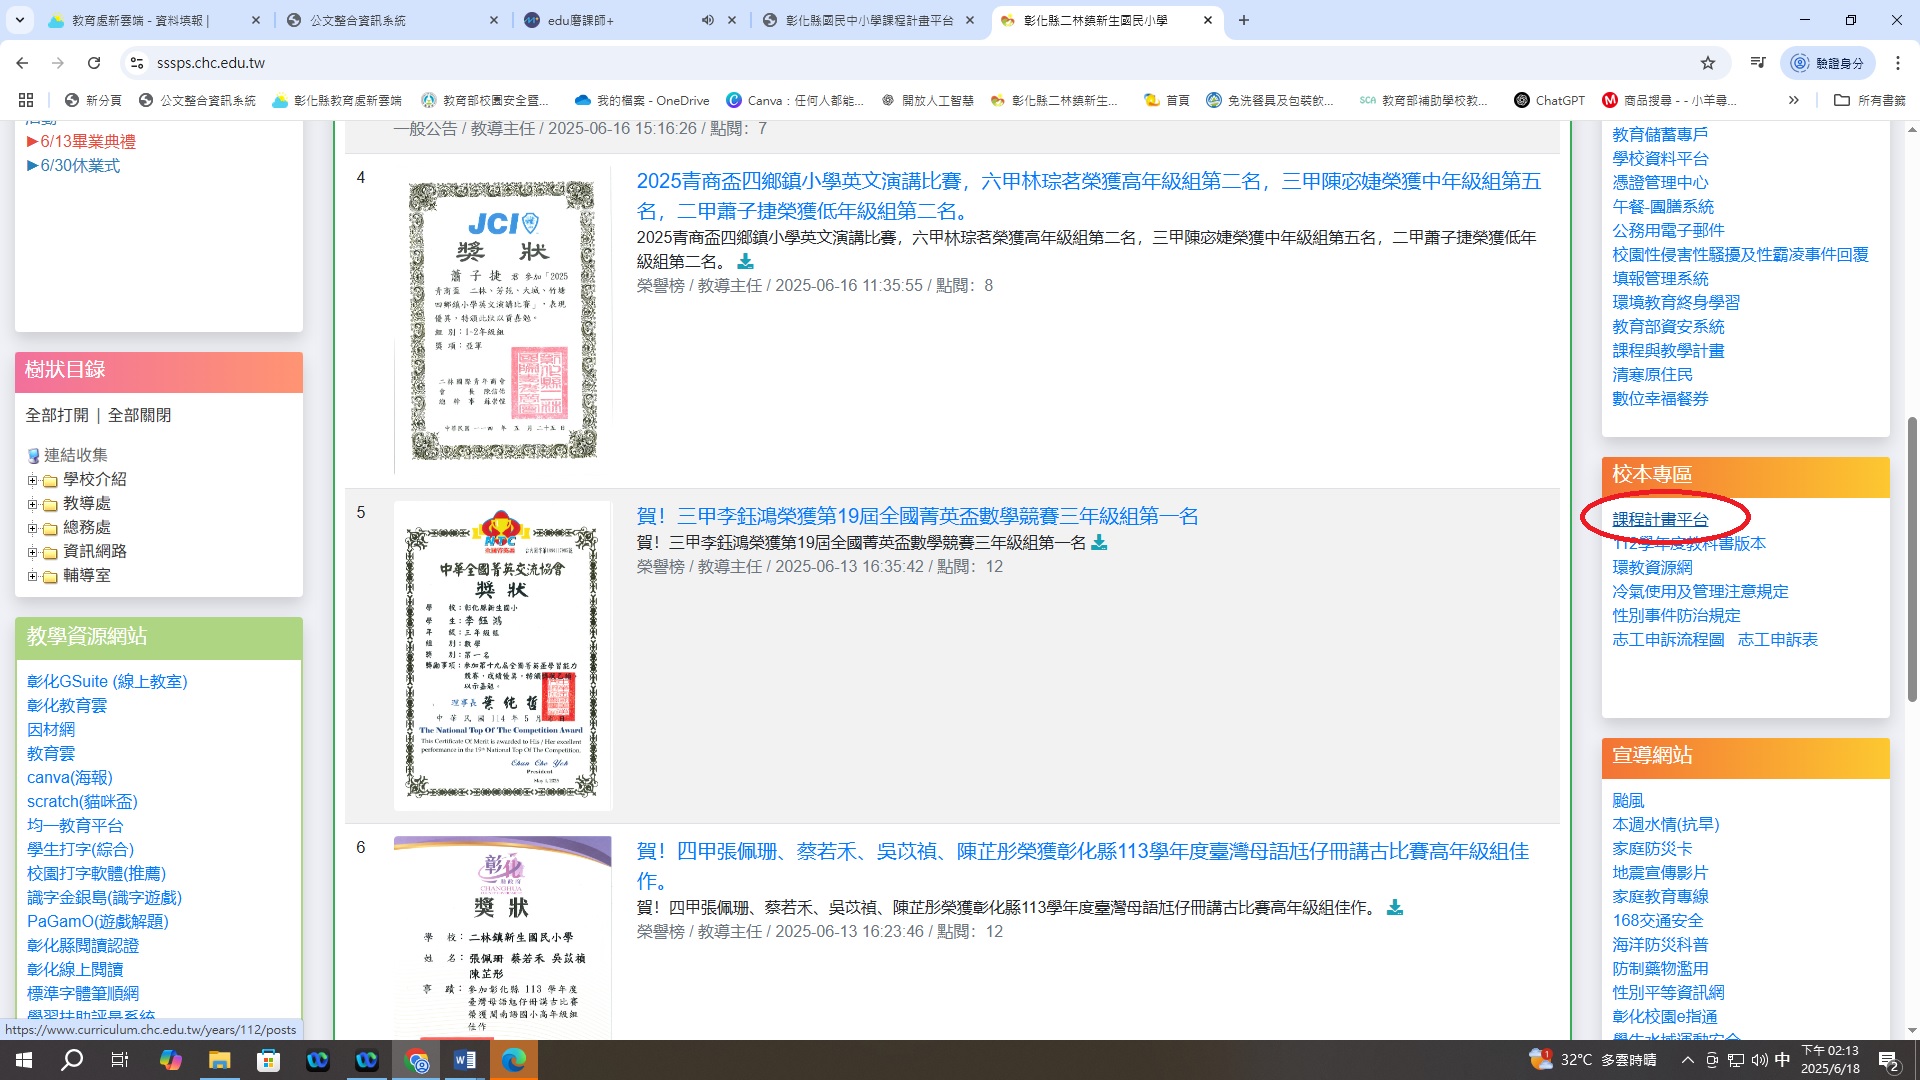
Task: Mute the edu磨課師+ tab audio icon
Action: coord(708,20)
